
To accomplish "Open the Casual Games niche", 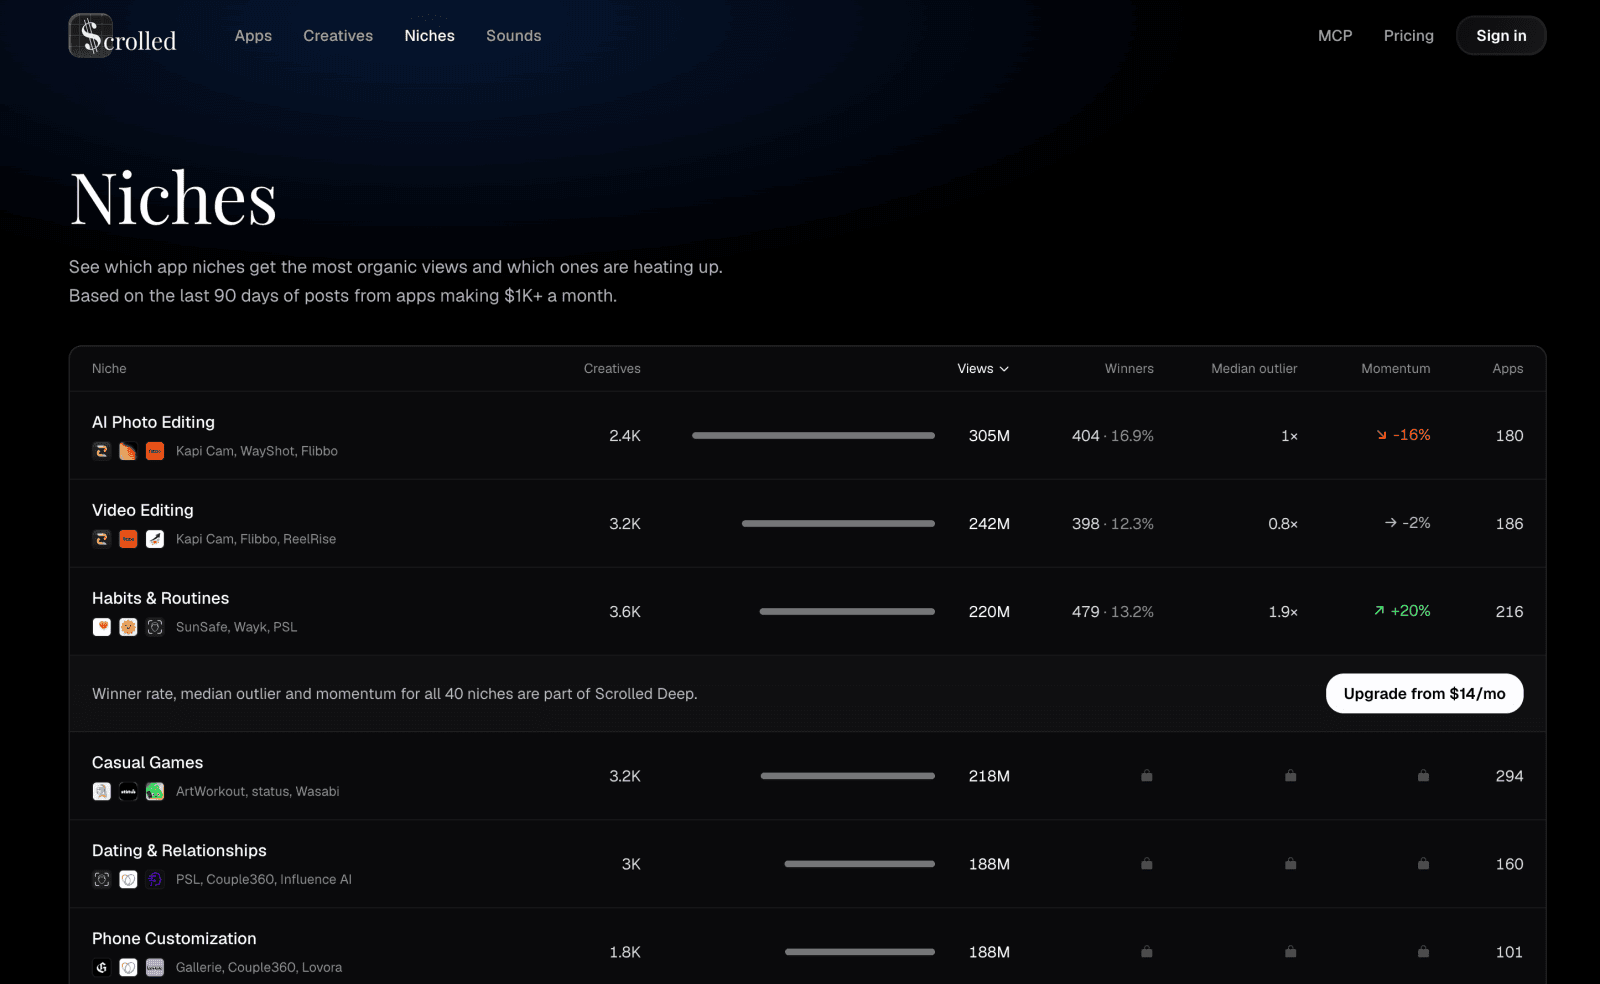I will tap(147, 762).
